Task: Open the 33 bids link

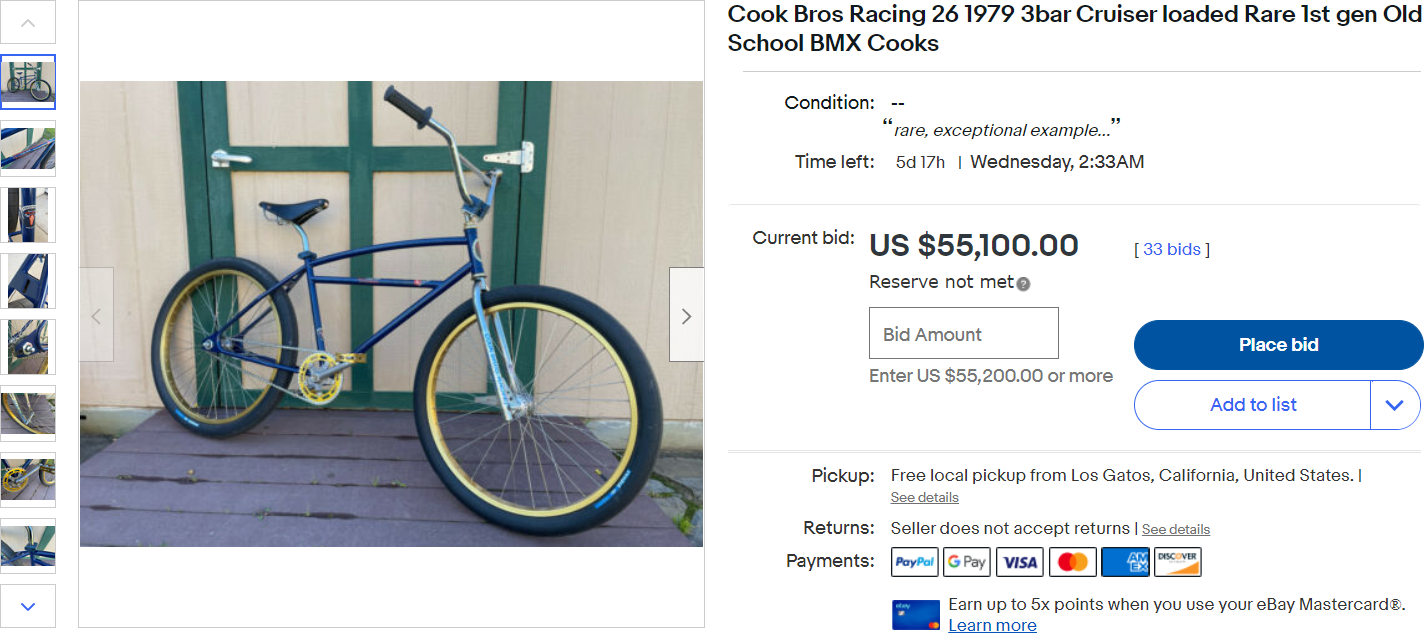Action: (x=1172, y=249)
